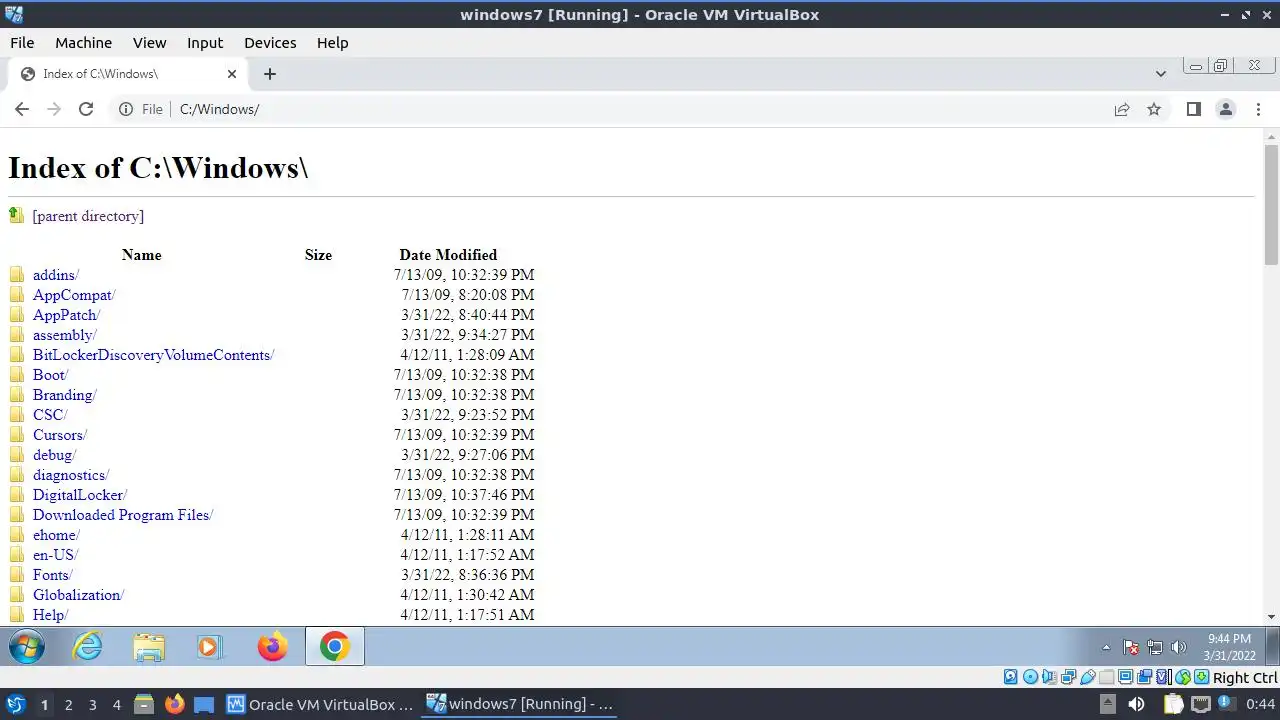Image resolution: width=1280 pixels, height=720 pixels.
Task: Click the Name column header
Action: 141,255
